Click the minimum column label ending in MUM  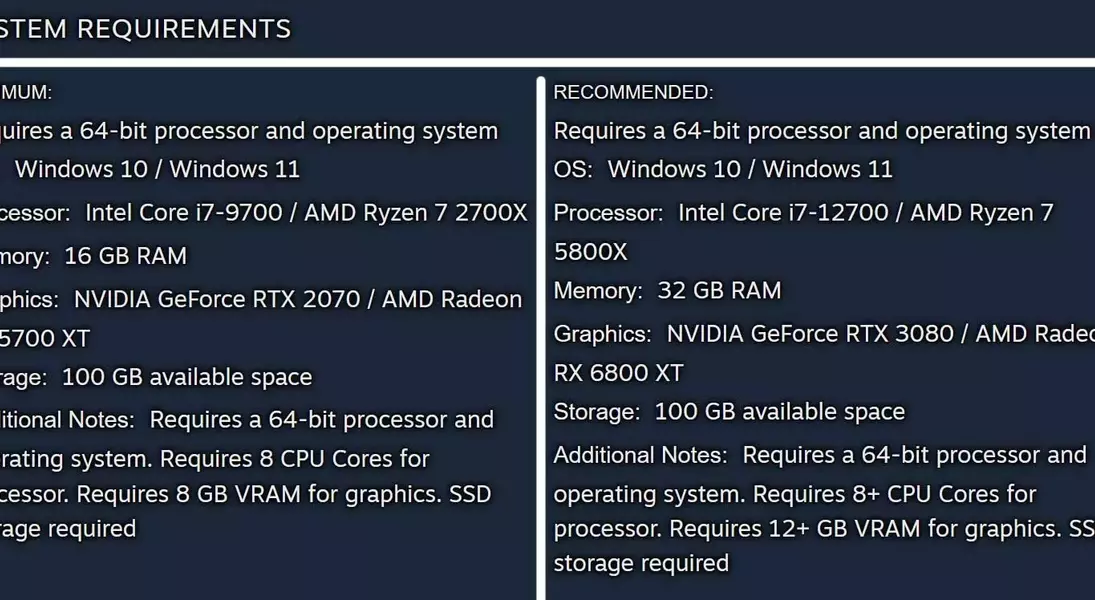pos(26,92)
